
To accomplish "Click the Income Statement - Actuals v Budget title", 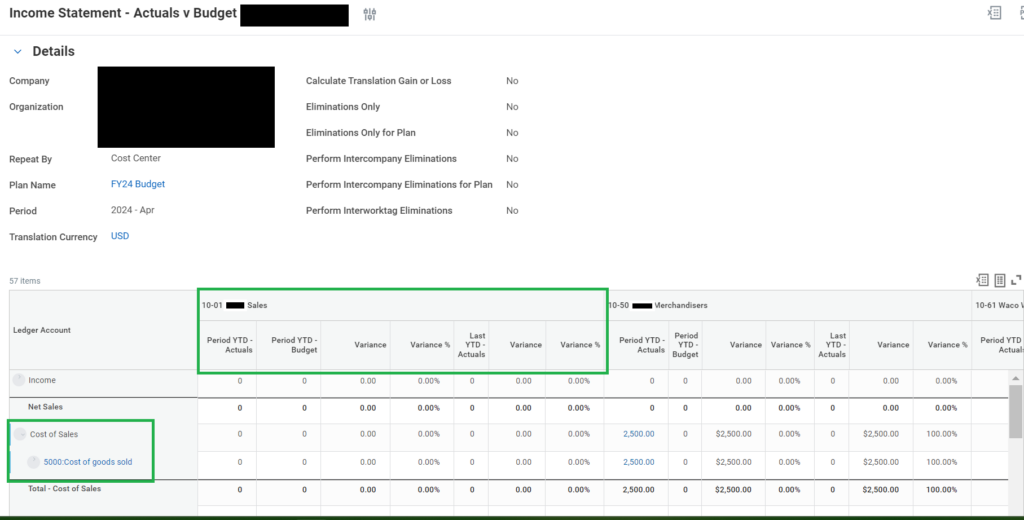I will pyautogui.click(x=123, y=13).
